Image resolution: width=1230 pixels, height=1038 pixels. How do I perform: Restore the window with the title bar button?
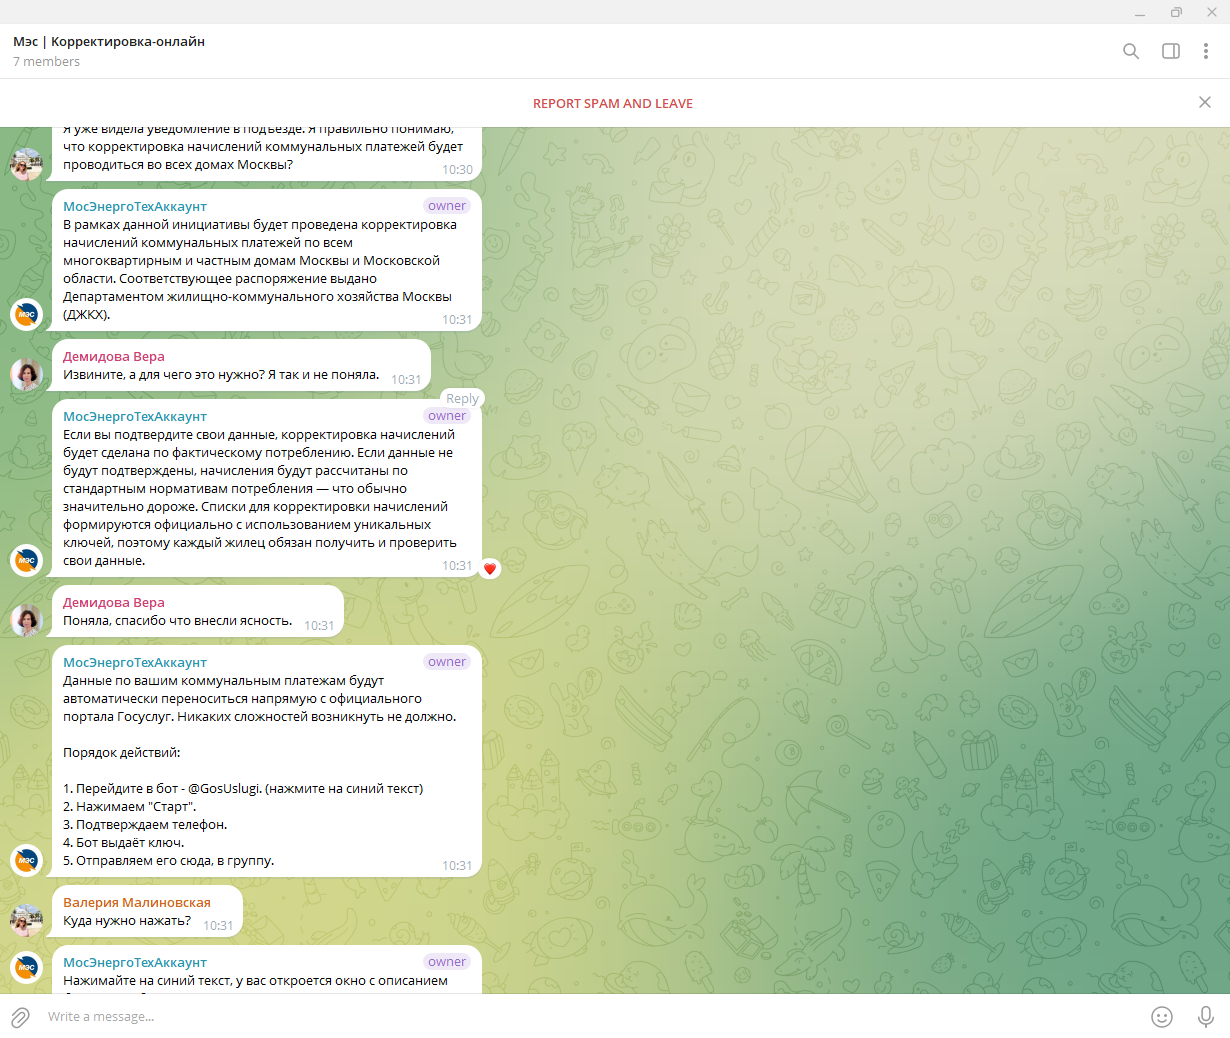click(x=1176, y=12)
